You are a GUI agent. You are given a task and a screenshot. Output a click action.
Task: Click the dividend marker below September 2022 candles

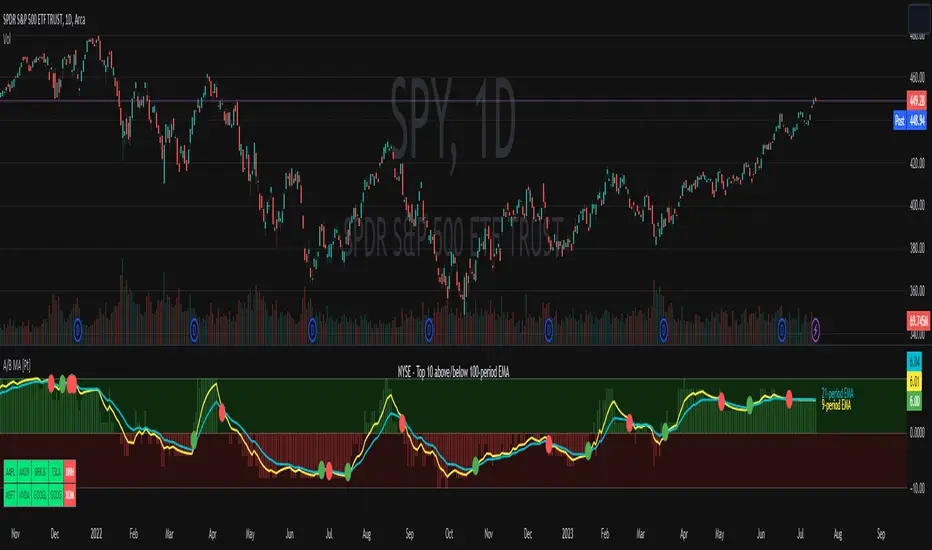[429, 329]
